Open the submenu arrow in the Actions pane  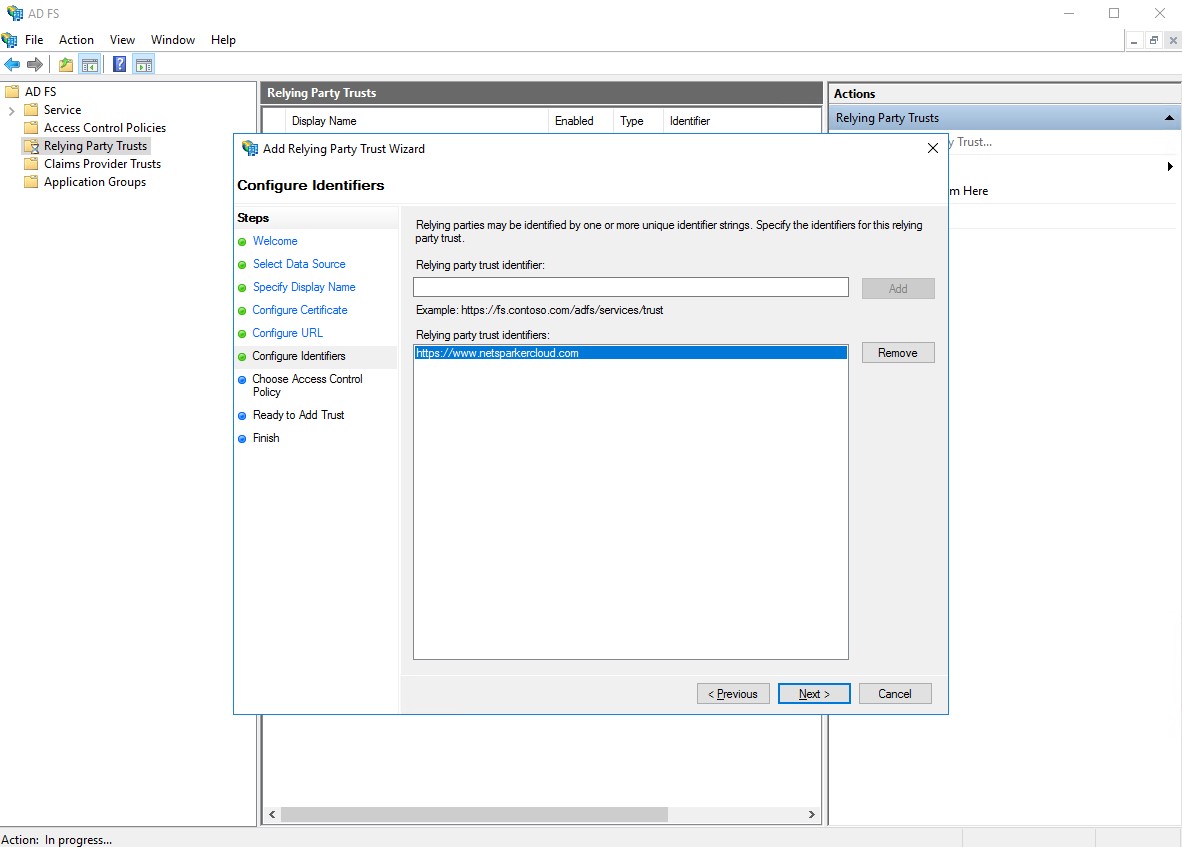[1170, 167]
